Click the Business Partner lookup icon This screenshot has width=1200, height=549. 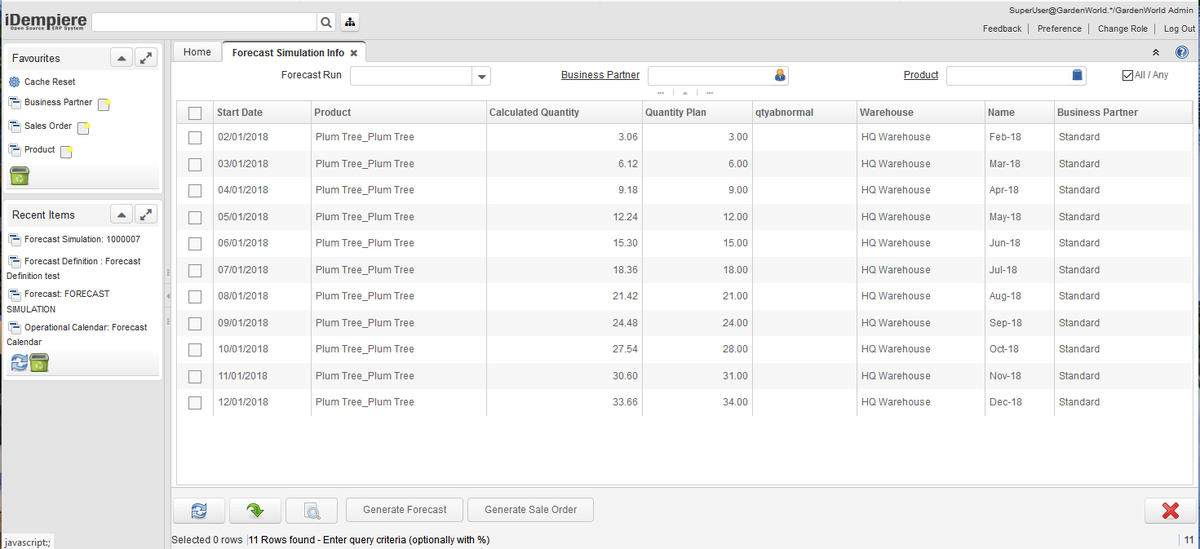(780, 75)
